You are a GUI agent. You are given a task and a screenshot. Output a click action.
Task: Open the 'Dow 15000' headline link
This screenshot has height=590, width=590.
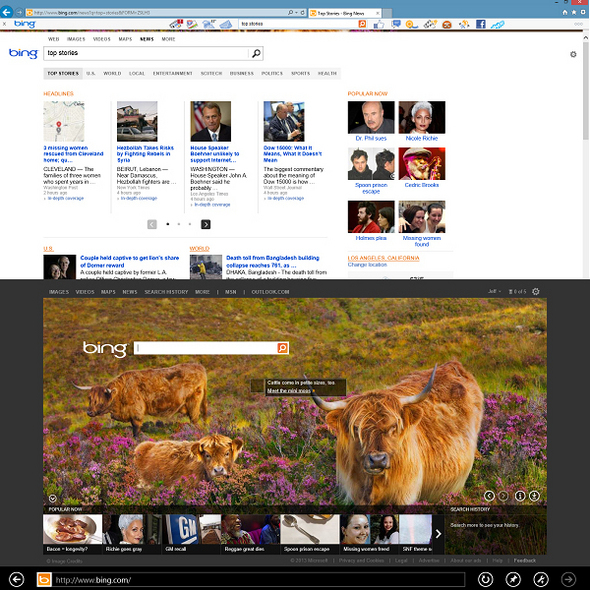292,154
